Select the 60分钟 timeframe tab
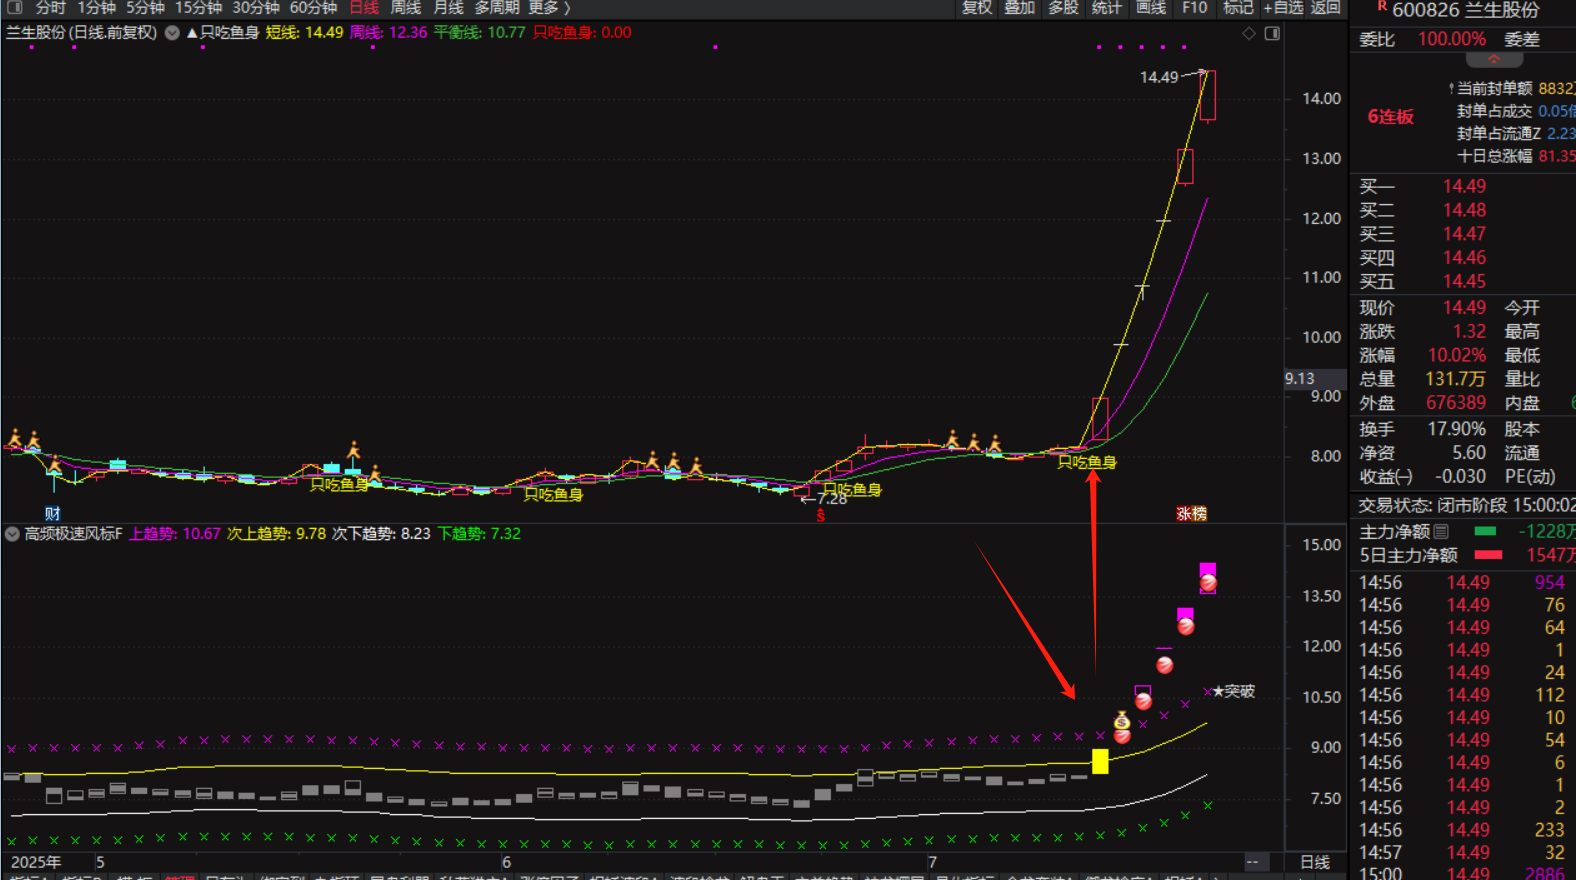This screenshot has width=1576, height=880. coord(313,7)
